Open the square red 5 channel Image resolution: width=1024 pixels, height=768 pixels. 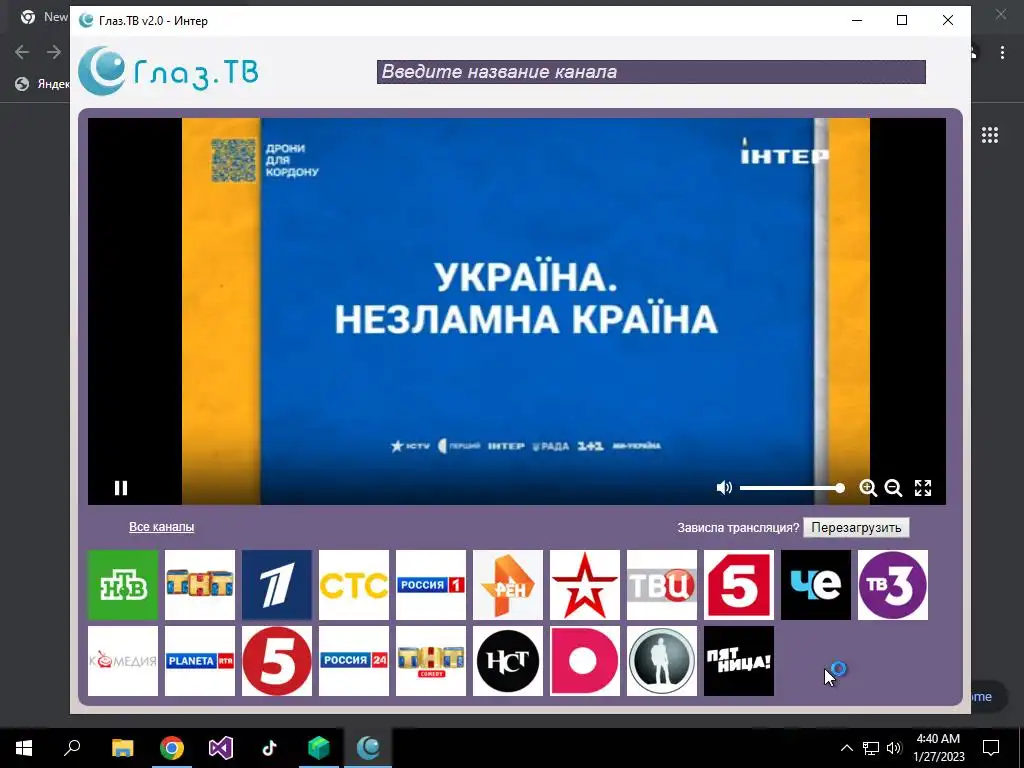point(739,584)
